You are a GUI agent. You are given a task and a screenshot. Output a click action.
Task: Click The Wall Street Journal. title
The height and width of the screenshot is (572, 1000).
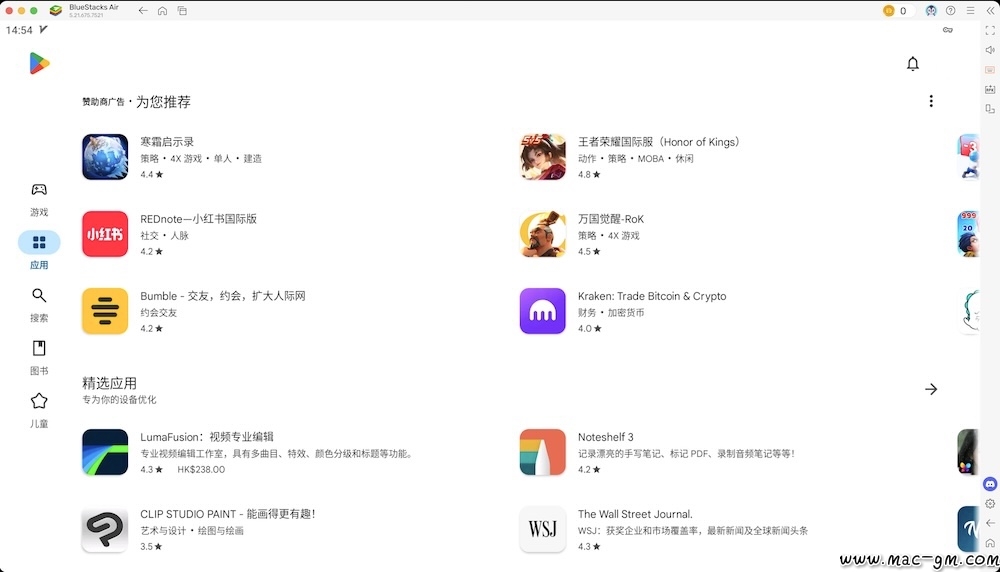point(635,514)
